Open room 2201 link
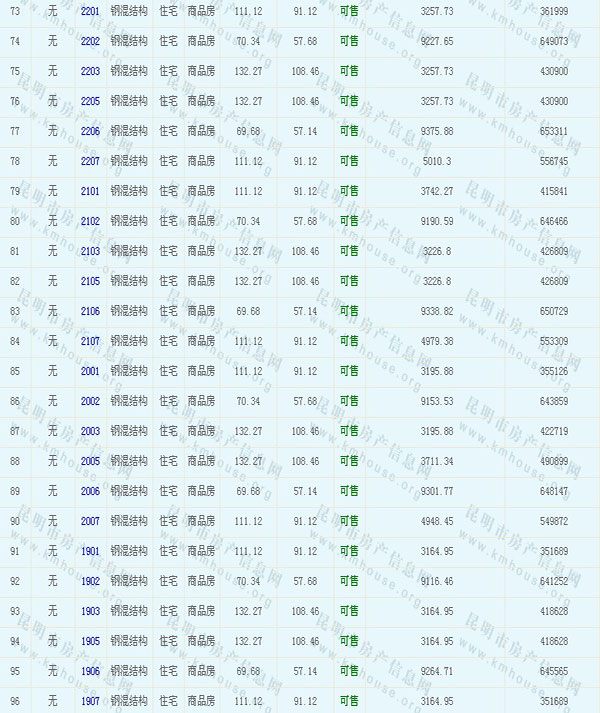Viewport: 600px width, 713px height. pos(90,11)
